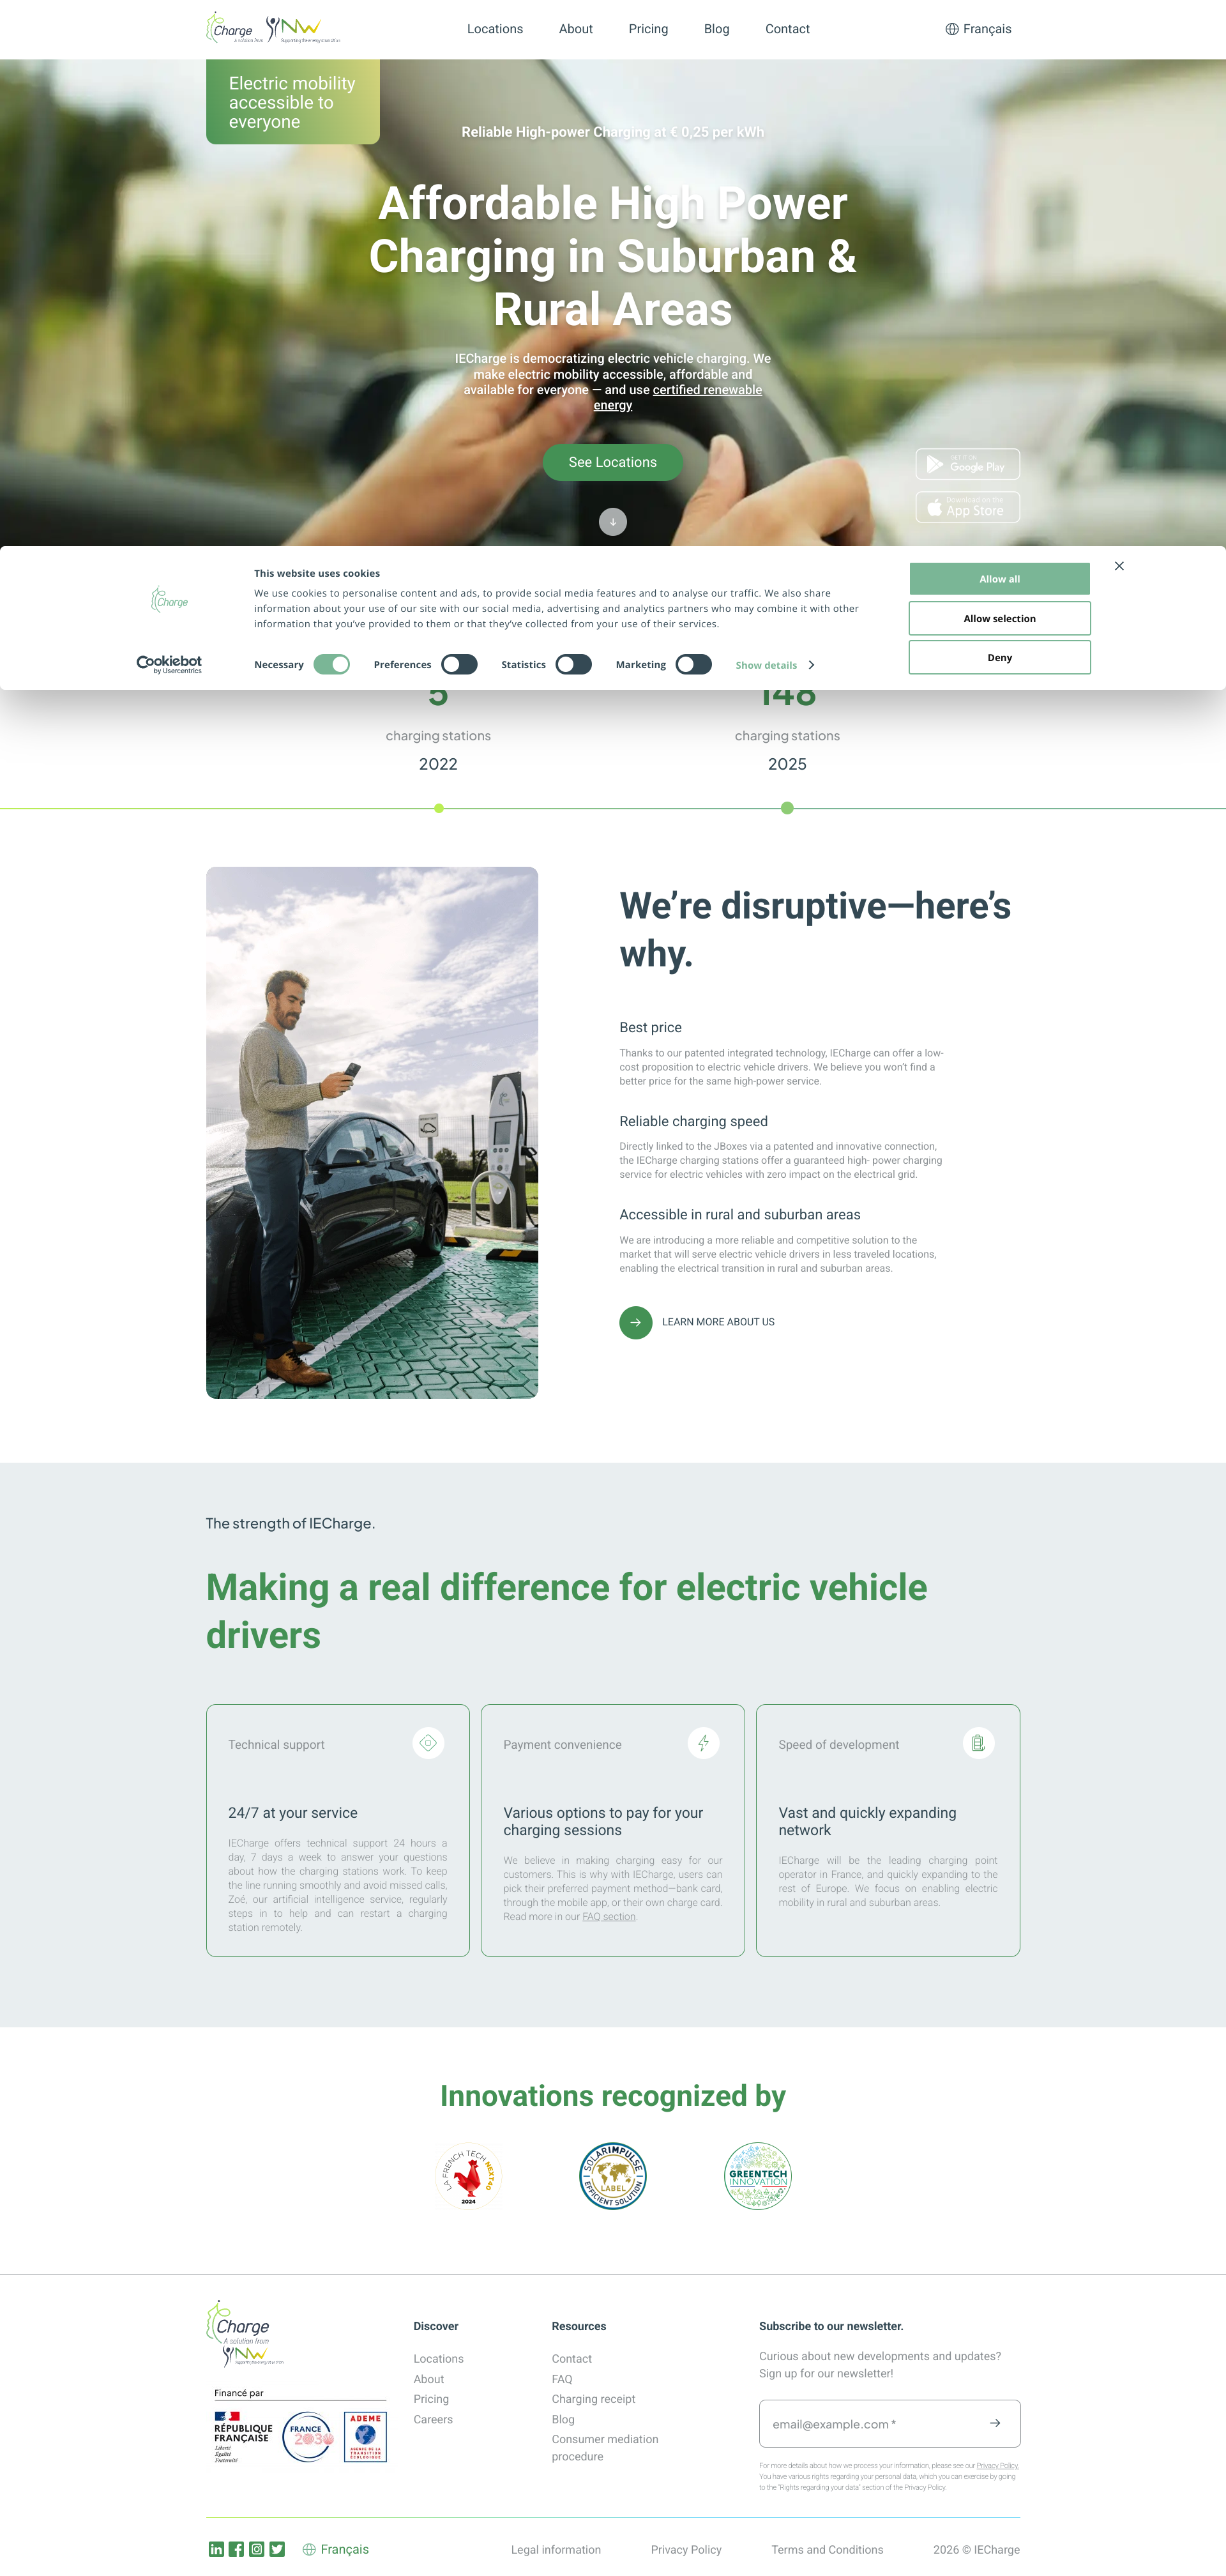Submit newsletter email with arrow icon

[994, 2422]
